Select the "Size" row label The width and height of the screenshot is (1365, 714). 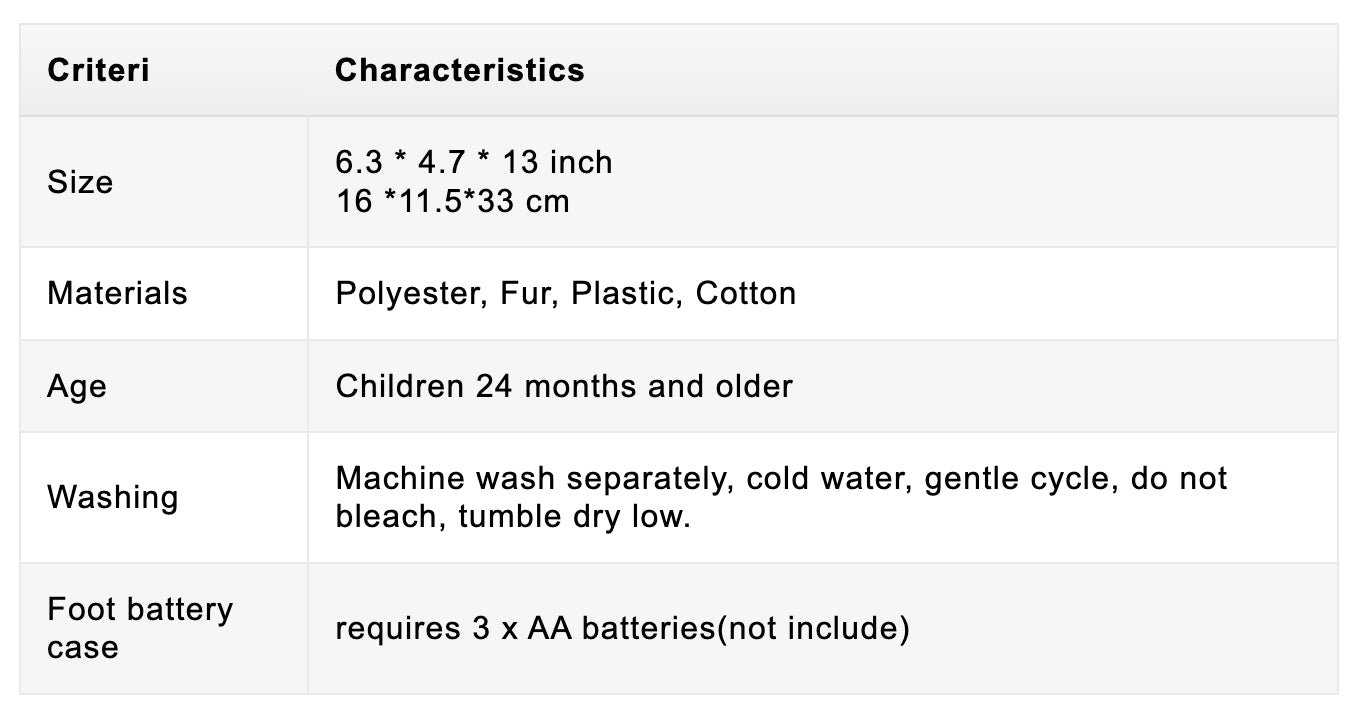click(80, 182)
